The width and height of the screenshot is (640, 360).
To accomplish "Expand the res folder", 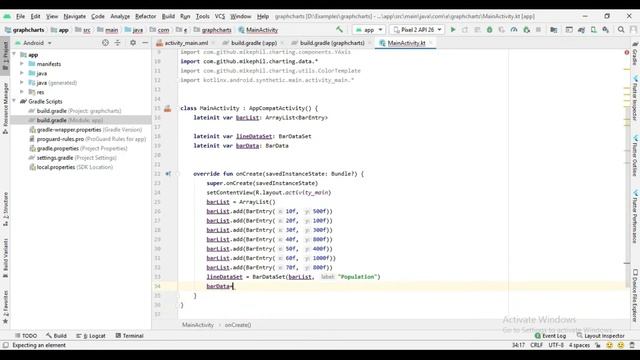I will point(22,92).
